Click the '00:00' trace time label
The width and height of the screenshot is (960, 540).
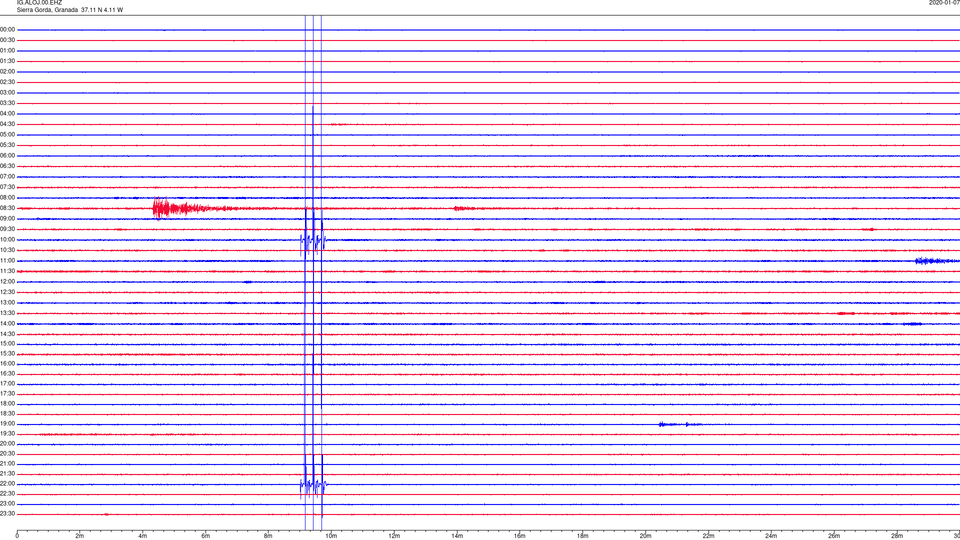[x=7, y=29]
